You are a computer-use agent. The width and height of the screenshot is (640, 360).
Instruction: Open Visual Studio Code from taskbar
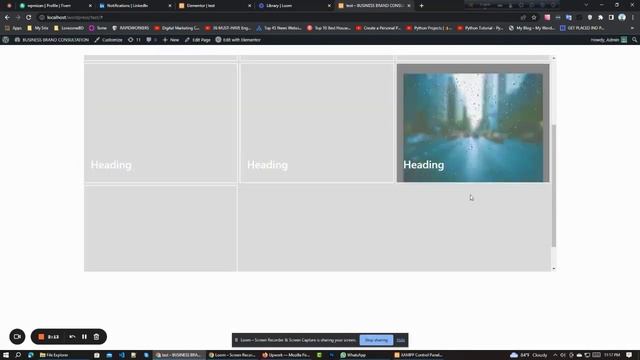[x=122, y=355]
